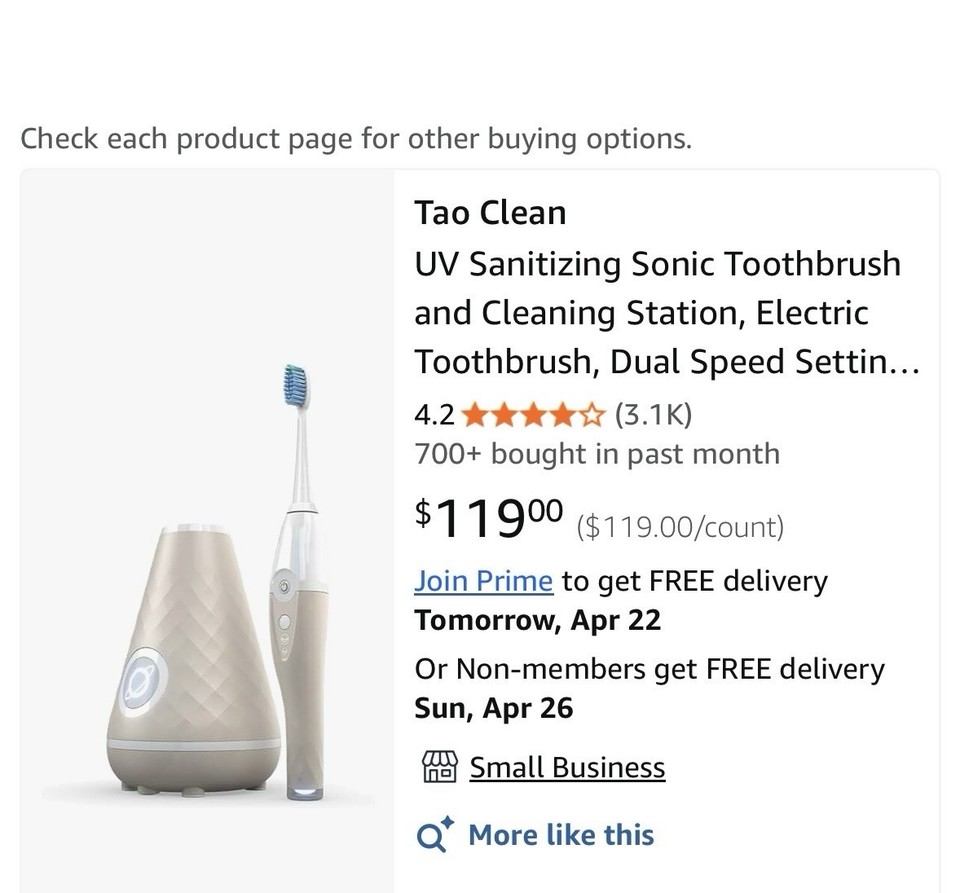Click the Small Business storefront icon

(439, 767)
